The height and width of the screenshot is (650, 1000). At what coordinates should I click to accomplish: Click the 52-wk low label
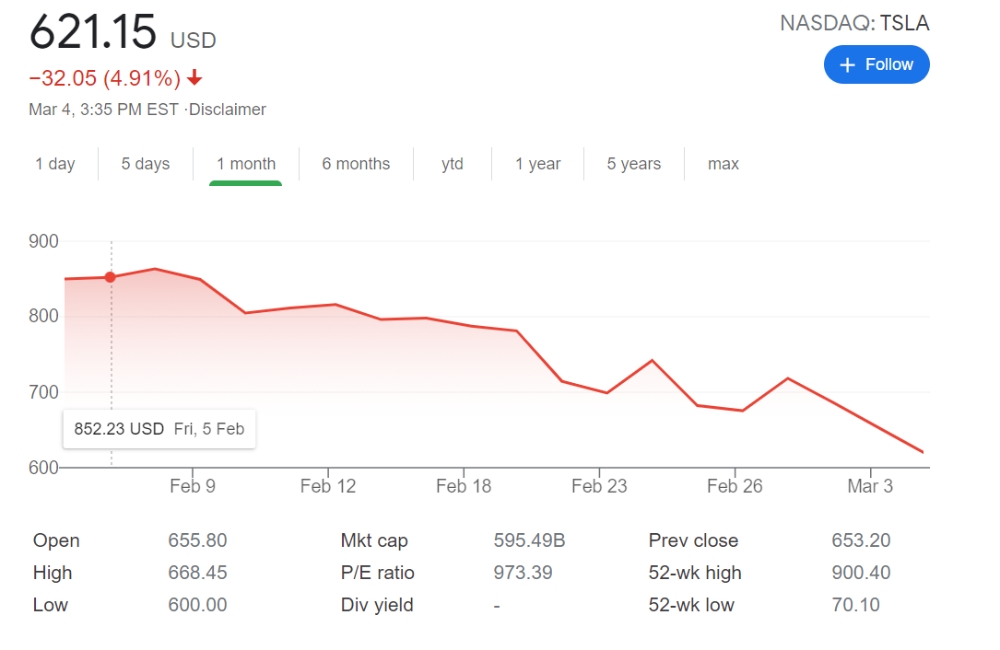(x=691, y=605)
